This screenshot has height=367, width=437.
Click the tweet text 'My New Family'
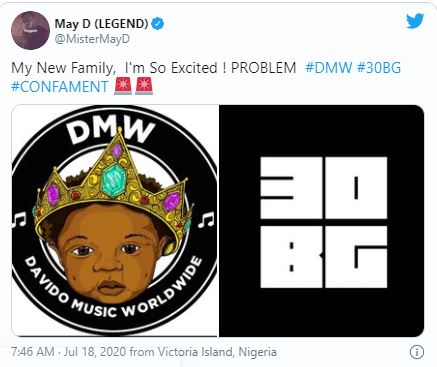62,68
